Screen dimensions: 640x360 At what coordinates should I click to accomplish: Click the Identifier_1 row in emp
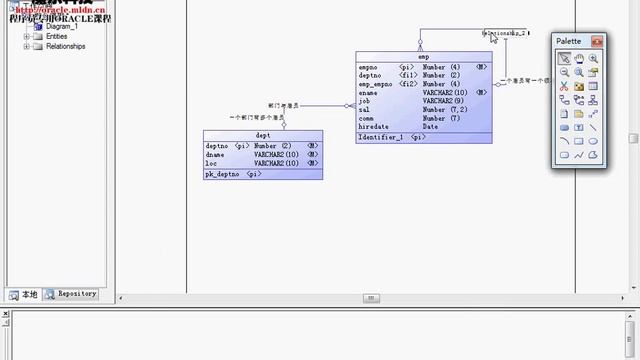click(x=424, y=138)
